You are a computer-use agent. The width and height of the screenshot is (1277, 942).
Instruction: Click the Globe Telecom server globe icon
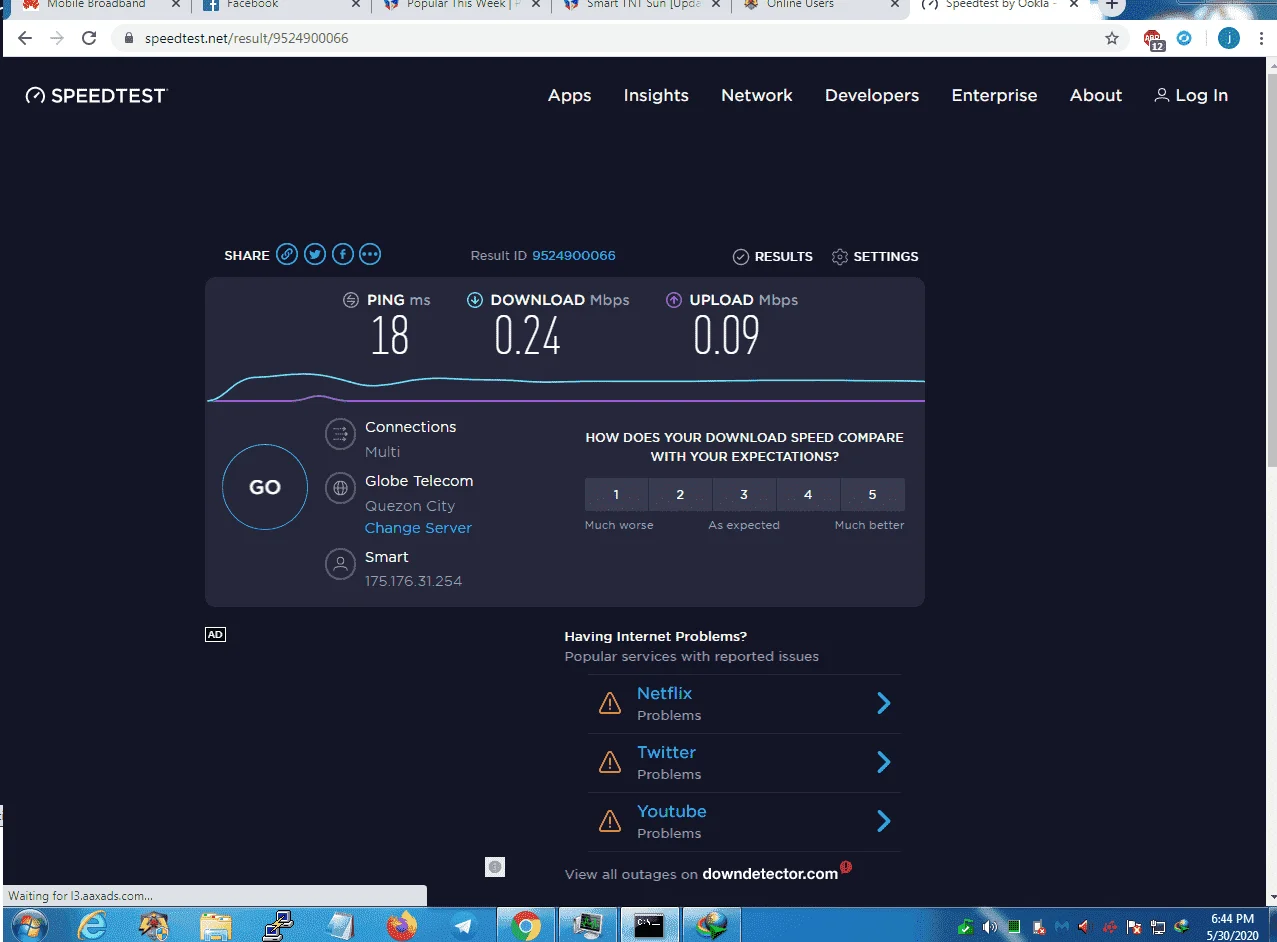click(340, 488)
